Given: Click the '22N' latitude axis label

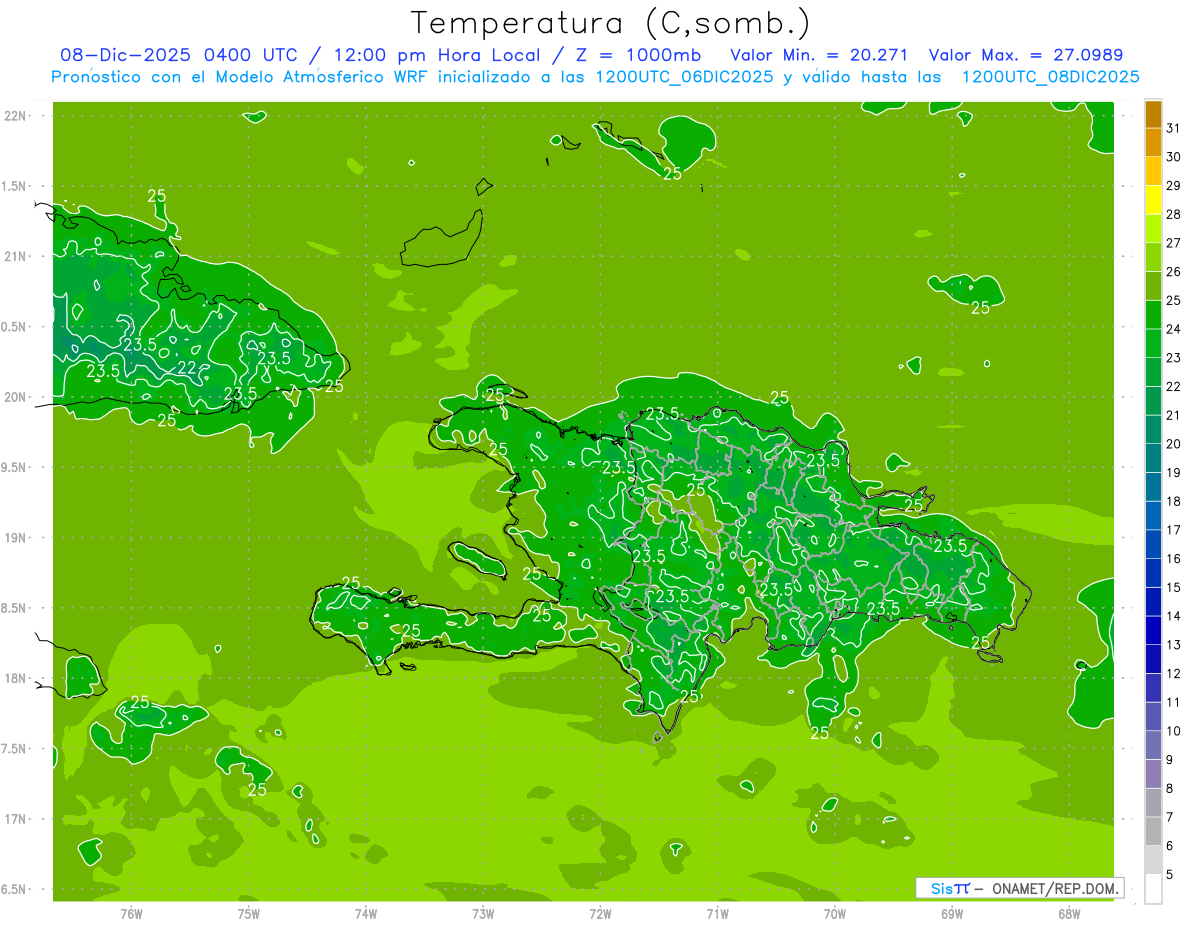Looking at the screenshot, I should [x=16, y=116].
